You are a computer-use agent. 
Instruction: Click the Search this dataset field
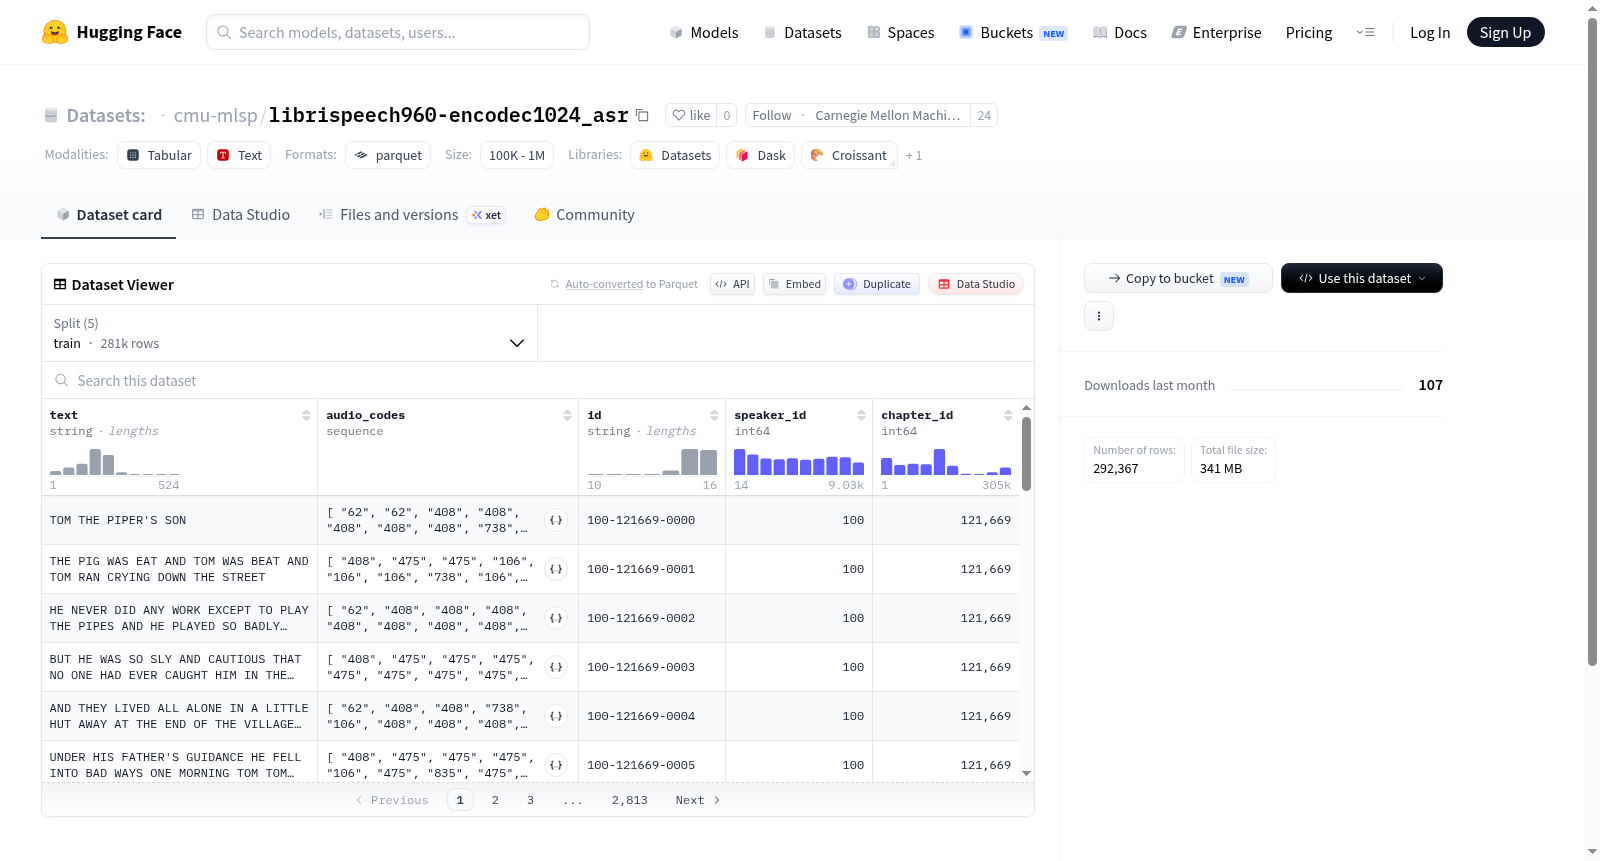(x=538, y=380)
